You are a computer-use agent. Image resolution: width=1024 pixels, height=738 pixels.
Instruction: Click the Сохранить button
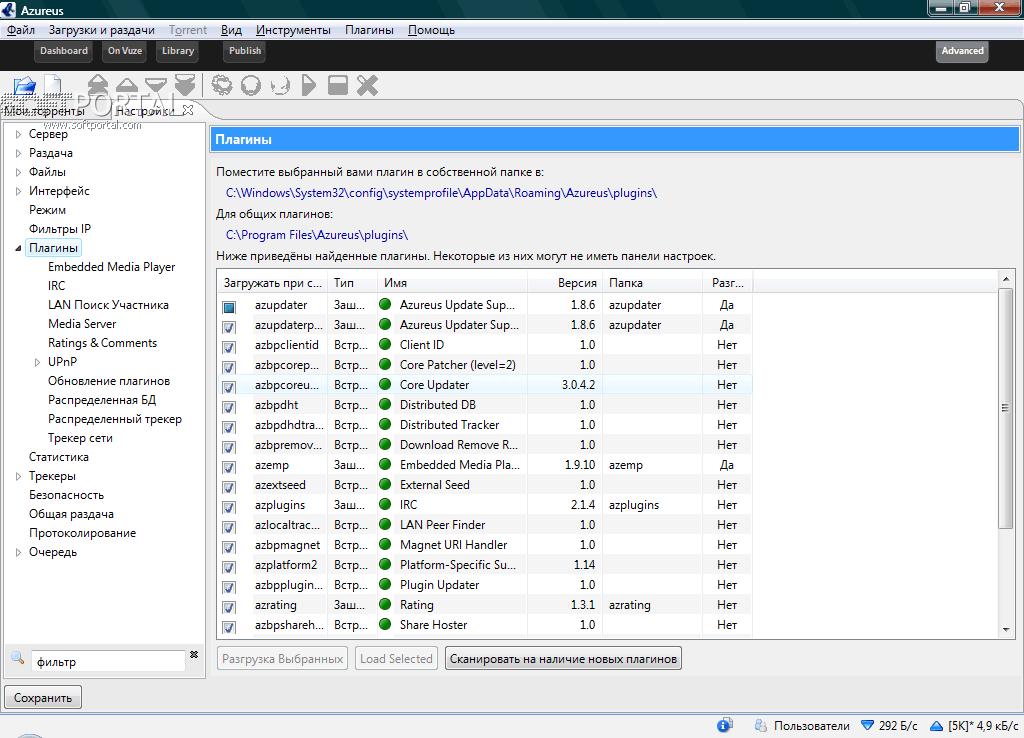(x=43, y=698)
